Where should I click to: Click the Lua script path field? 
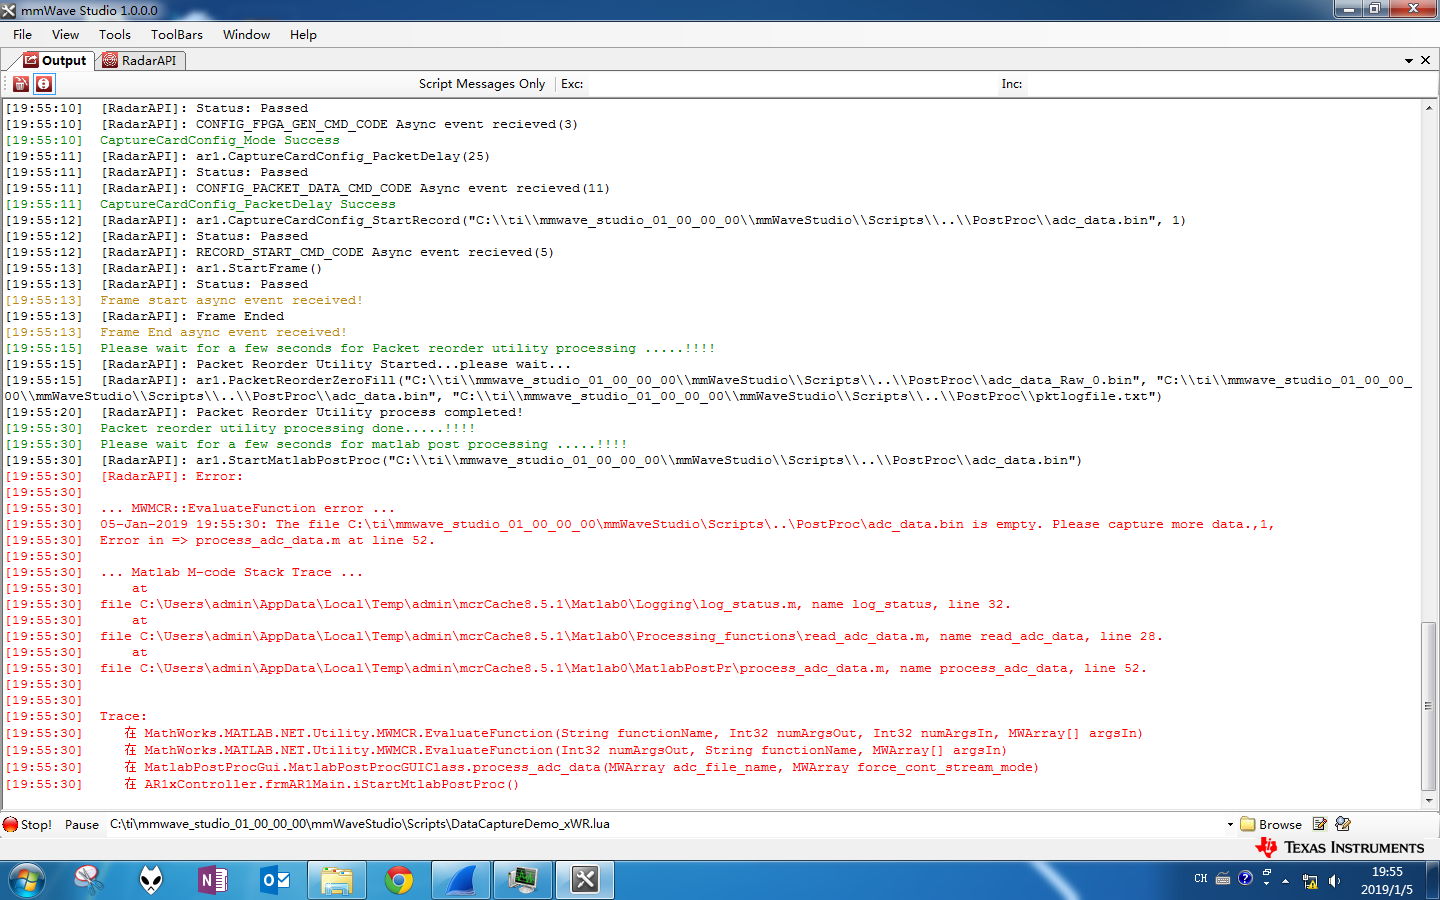point(665,824)
